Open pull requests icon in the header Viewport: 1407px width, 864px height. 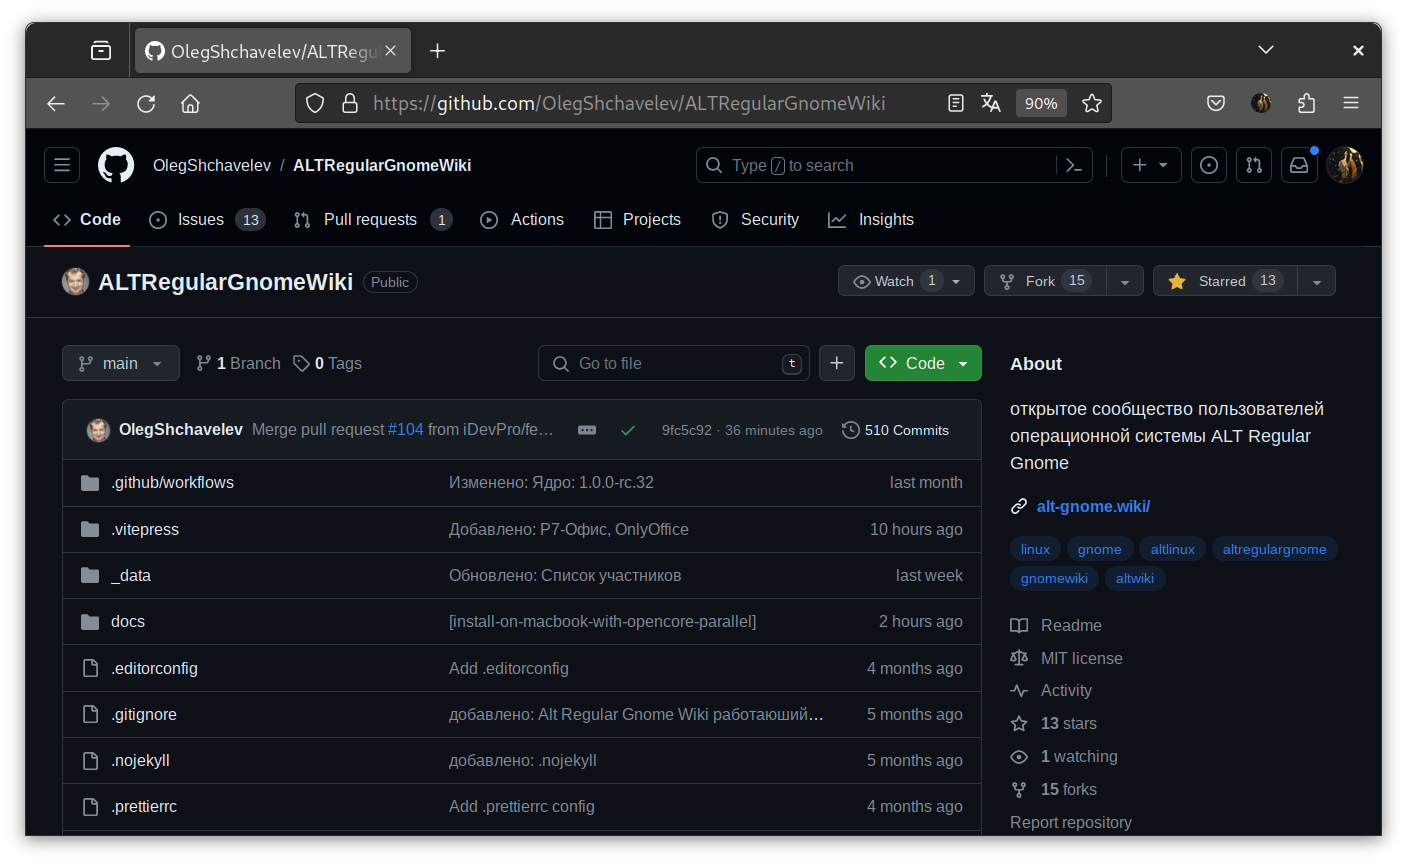tap(1254, 165)
